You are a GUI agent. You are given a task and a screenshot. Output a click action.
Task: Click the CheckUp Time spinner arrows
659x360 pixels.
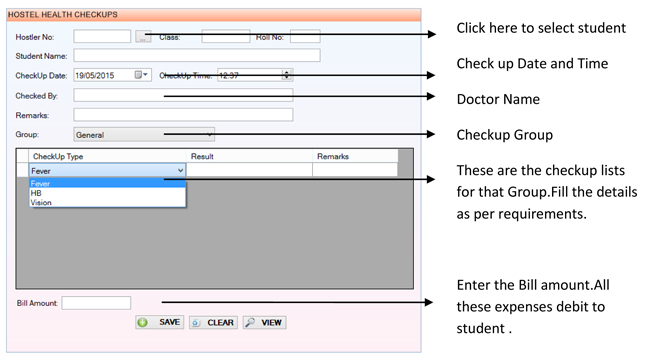pos(287,75)
